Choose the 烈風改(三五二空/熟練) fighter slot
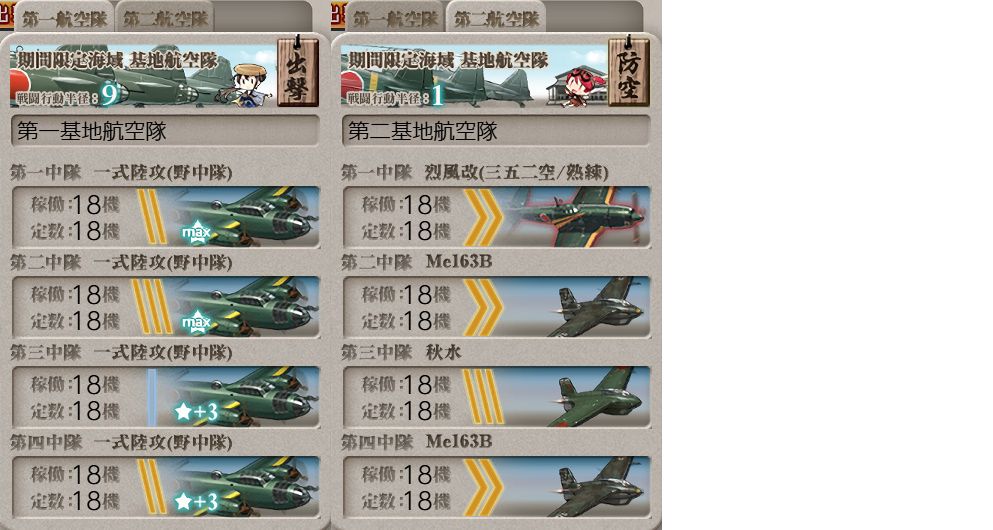This screenshot has height=530, width=993. coord(496,217)
